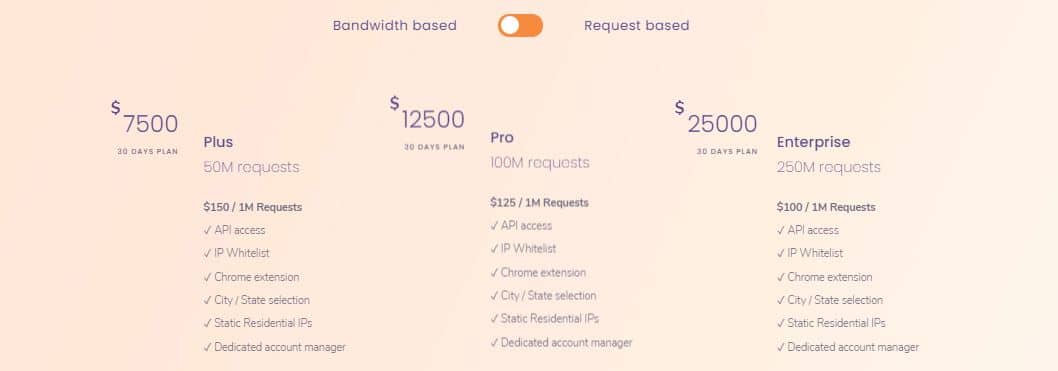Click the 250M requests text
The width and height of the screenshot is (1058, 371).
tap(829, 167)
